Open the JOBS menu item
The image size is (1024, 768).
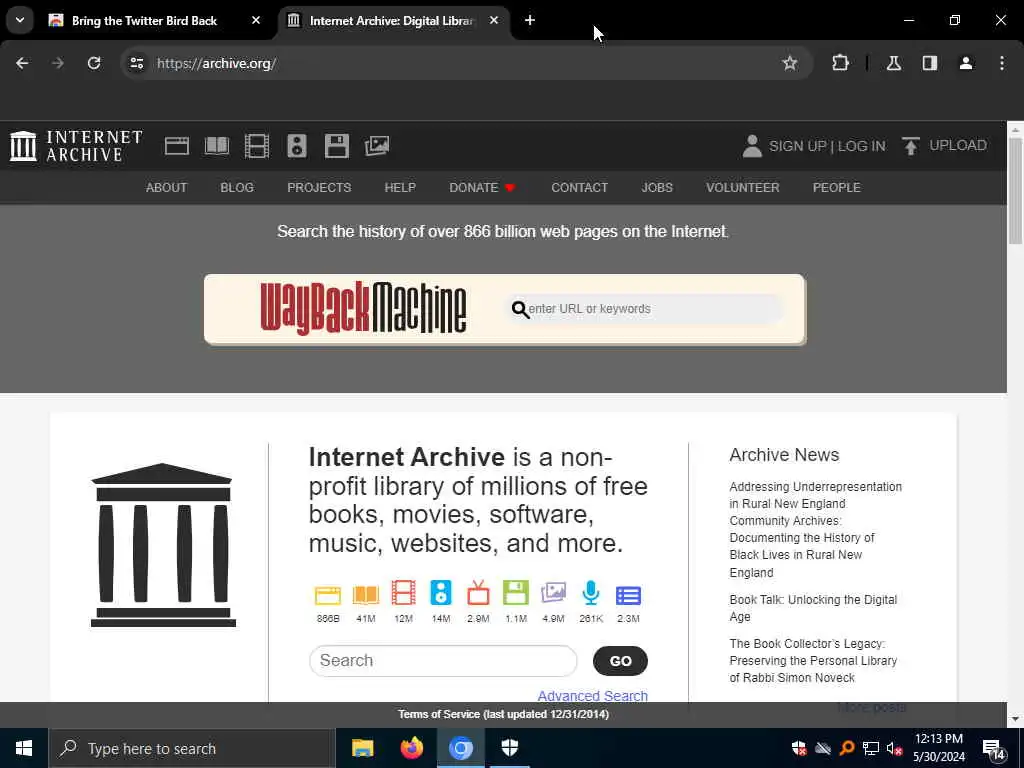[656, 187]
